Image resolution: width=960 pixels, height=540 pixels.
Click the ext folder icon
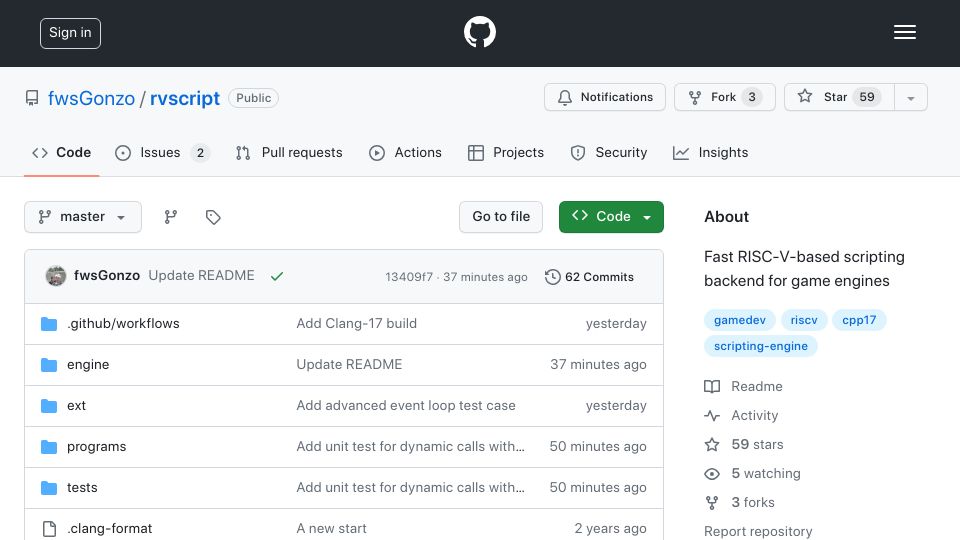[49, 406]
